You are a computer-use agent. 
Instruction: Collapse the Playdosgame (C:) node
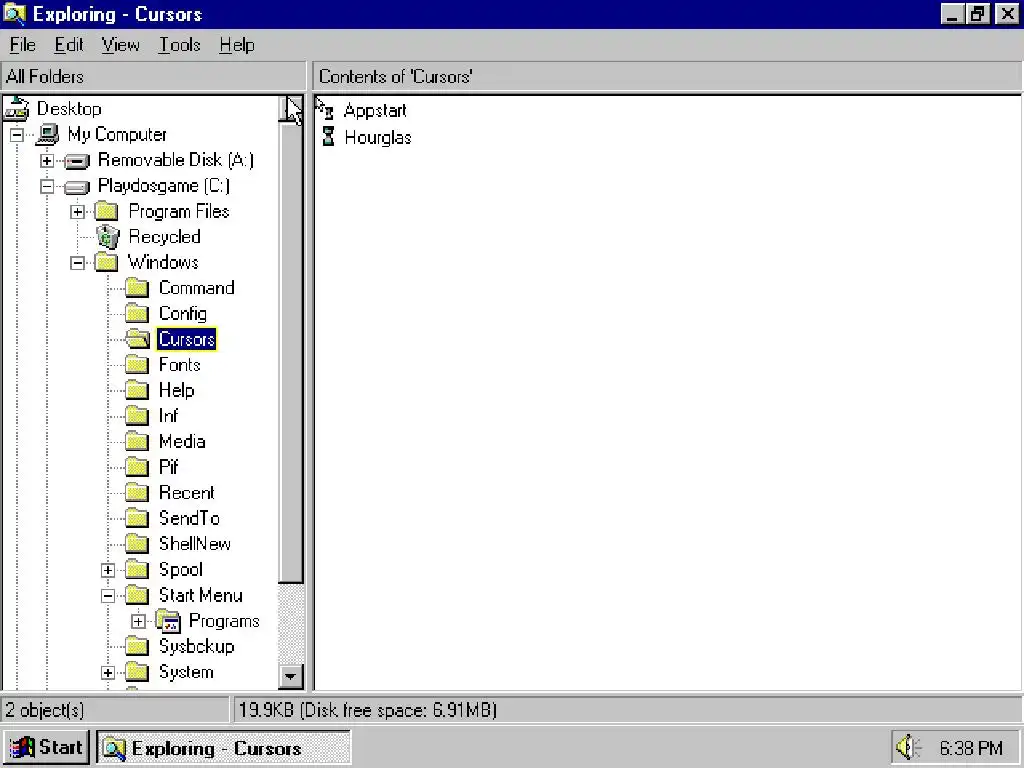tap(47, 186)
